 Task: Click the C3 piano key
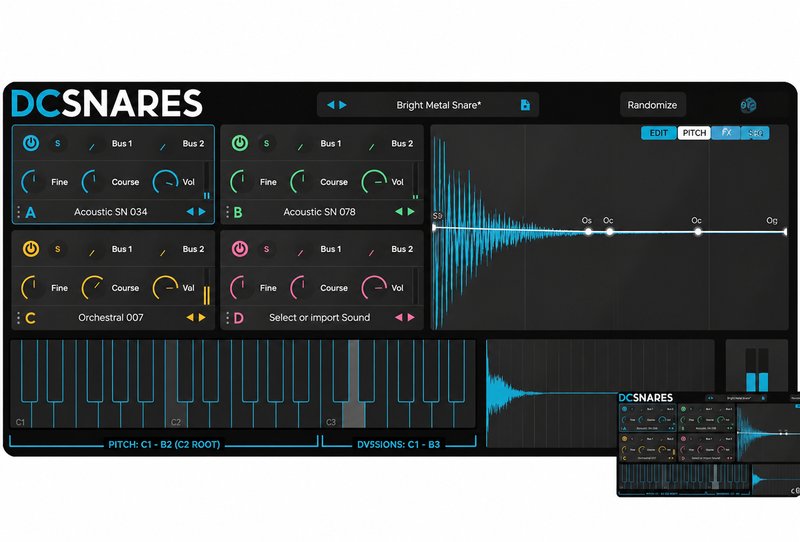(x=331, y=413)
